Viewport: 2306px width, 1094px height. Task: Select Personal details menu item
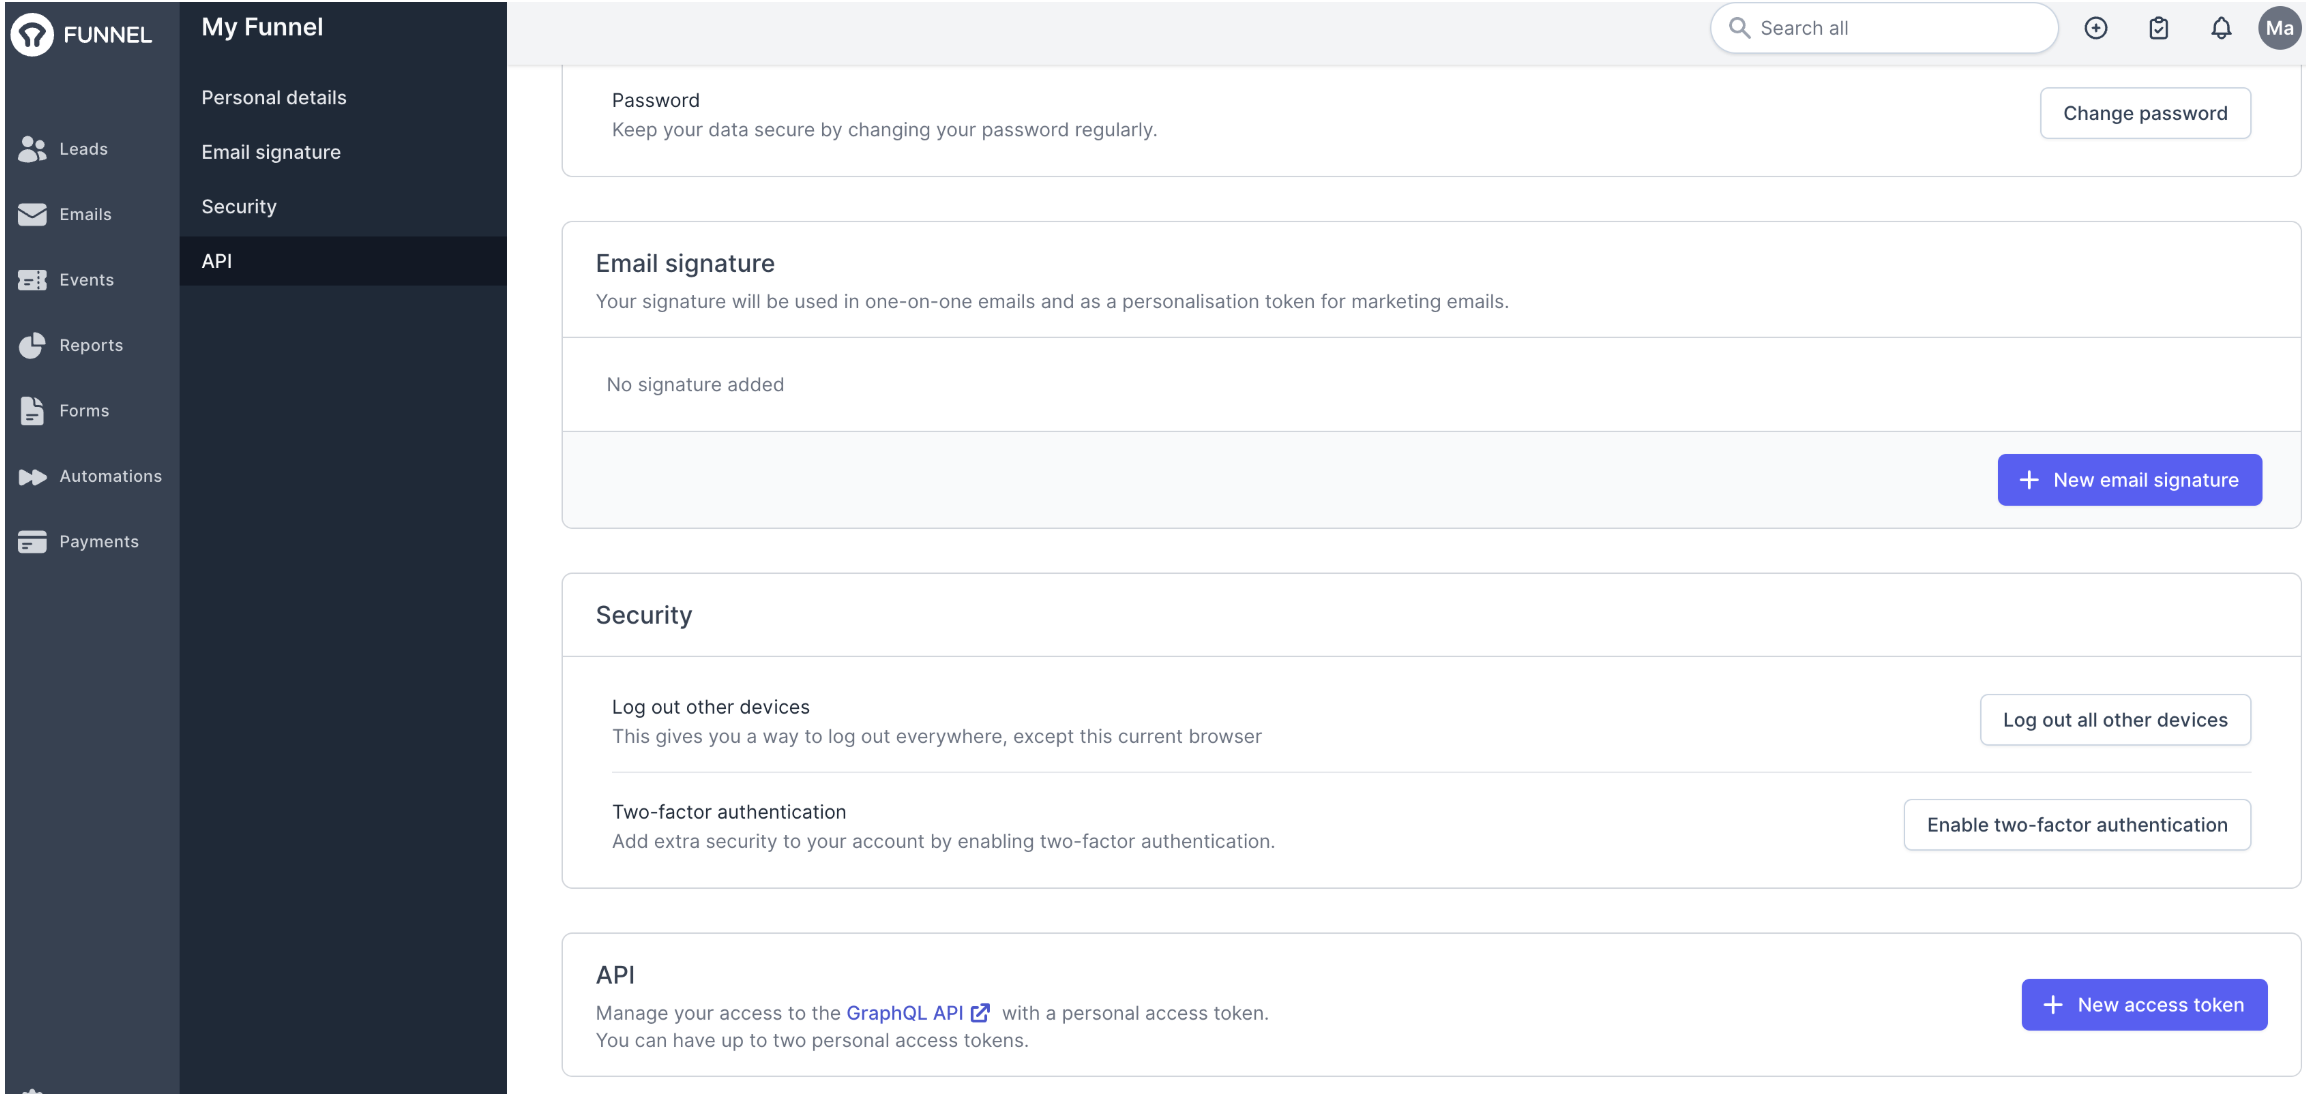pyautogui.click(x=274, y=98)
